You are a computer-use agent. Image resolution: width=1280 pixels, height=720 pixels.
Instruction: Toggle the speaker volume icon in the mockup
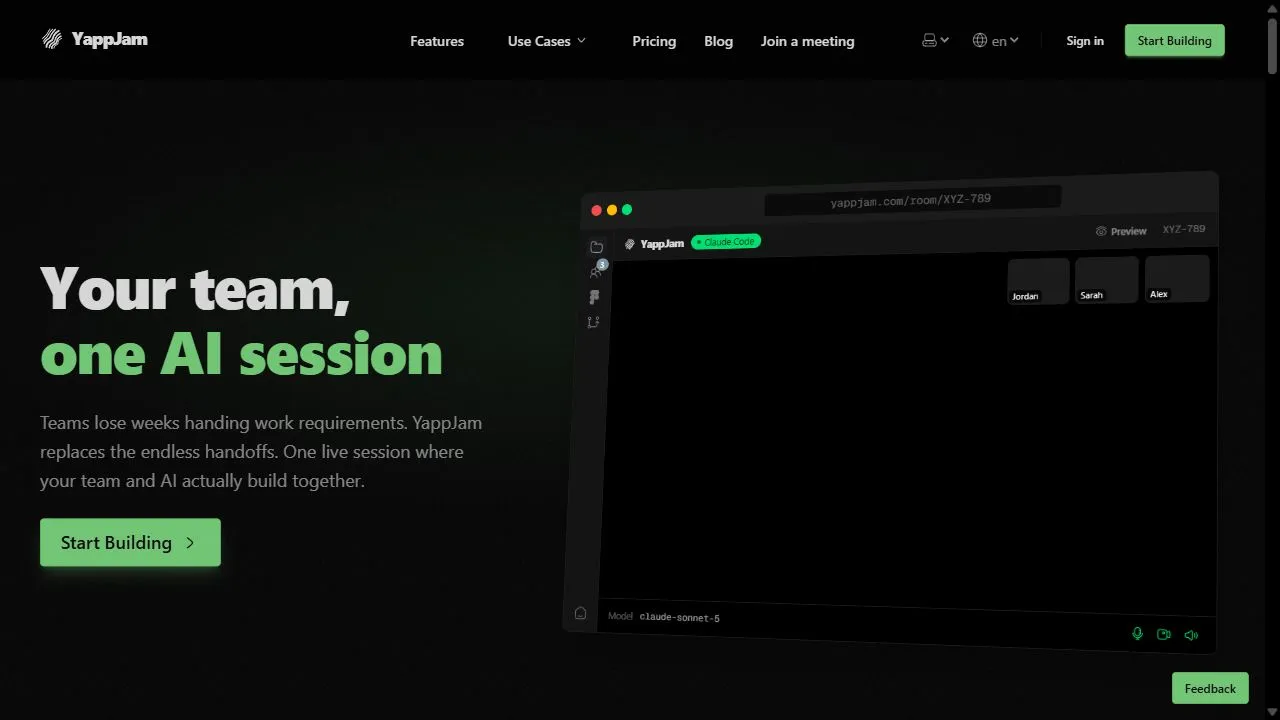point(1191,635)
